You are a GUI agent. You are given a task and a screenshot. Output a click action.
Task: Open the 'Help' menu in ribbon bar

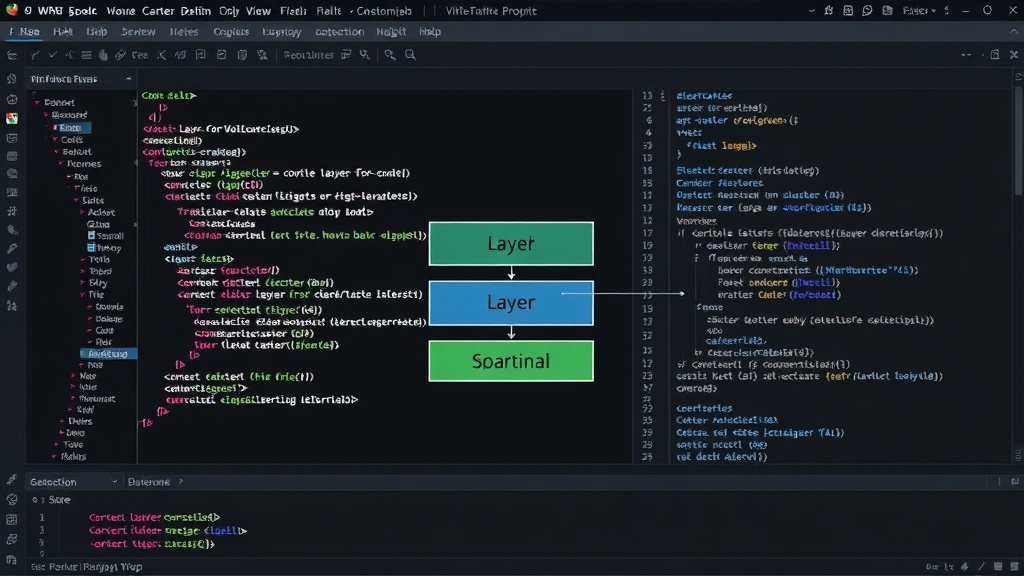[x=430, y=31]
